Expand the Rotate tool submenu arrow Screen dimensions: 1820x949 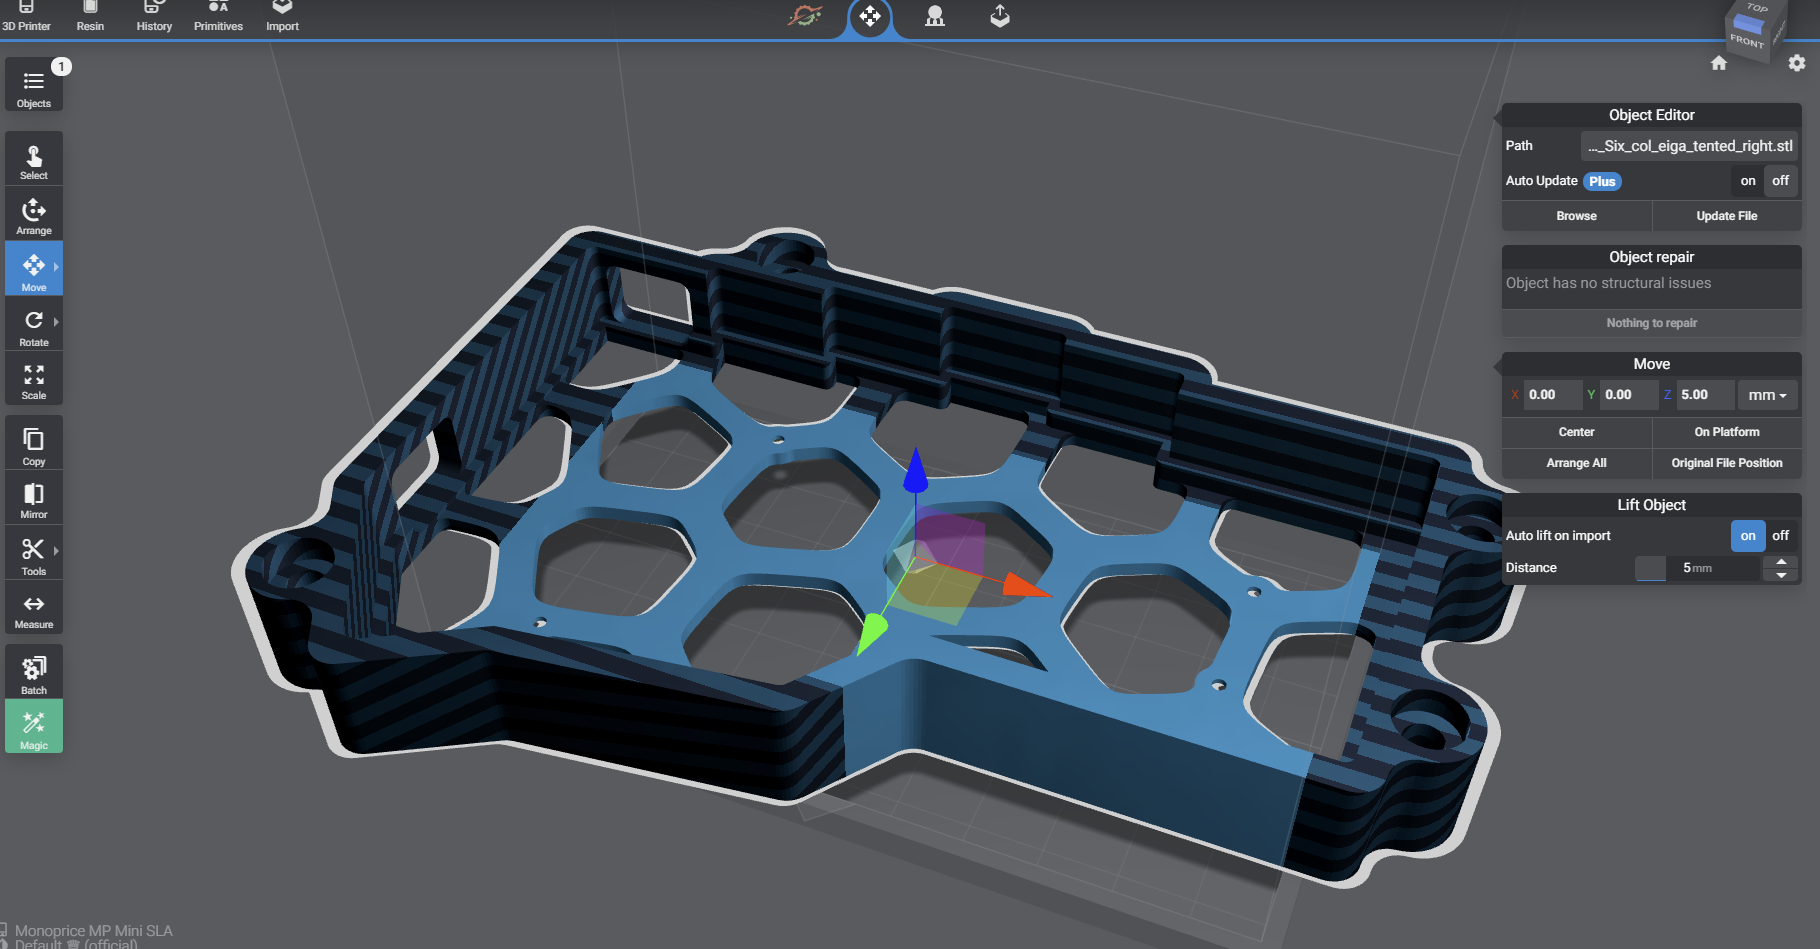(56, 322)
